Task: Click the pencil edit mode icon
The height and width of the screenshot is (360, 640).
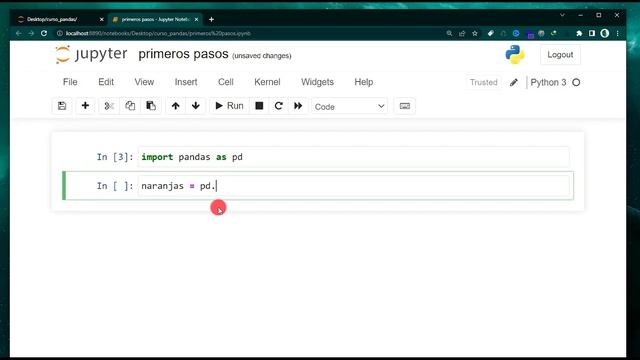Action: (514, 82)
